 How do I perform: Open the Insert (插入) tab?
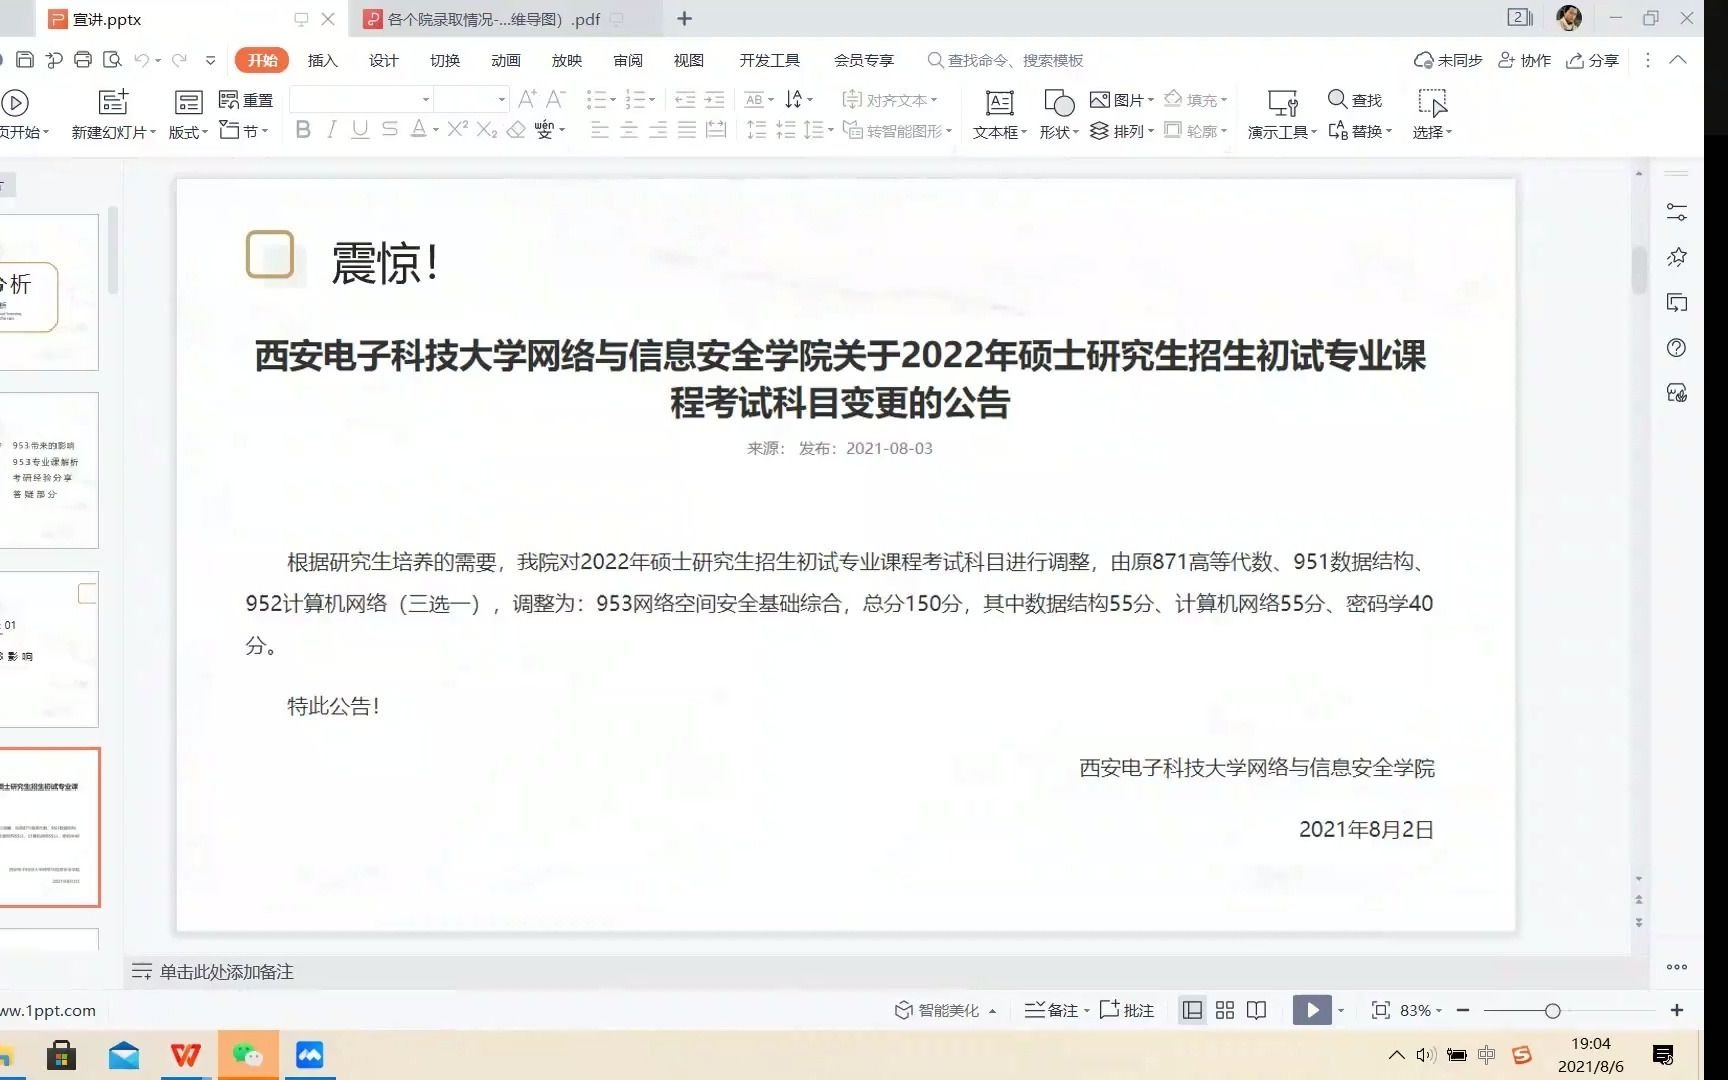(x=322, y=60)
